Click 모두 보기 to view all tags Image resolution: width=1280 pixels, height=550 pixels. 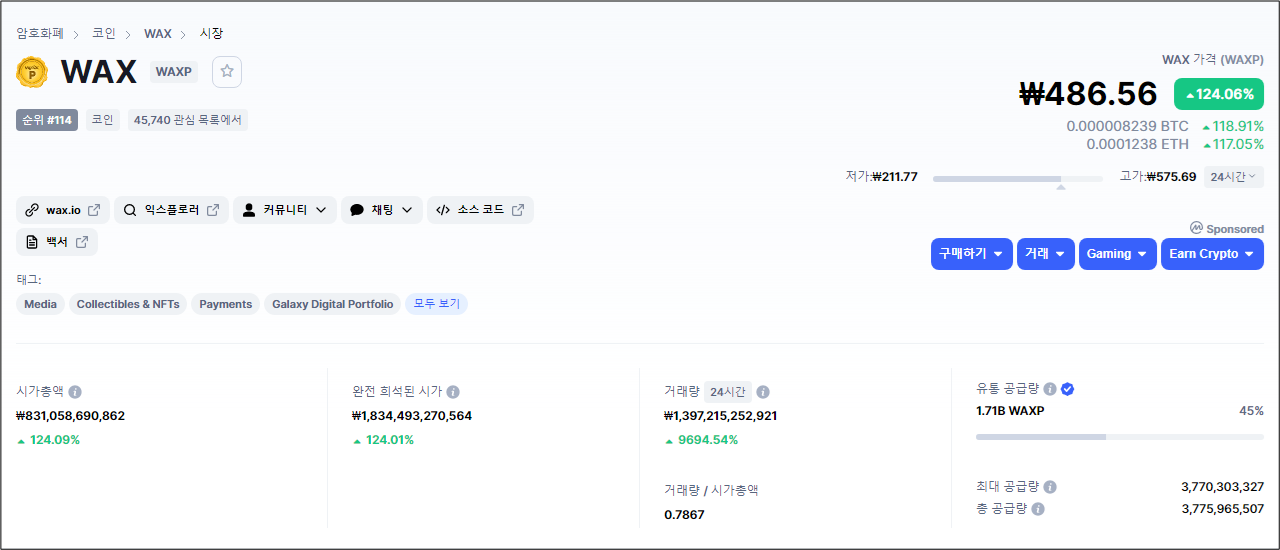[x=436, y=304]
